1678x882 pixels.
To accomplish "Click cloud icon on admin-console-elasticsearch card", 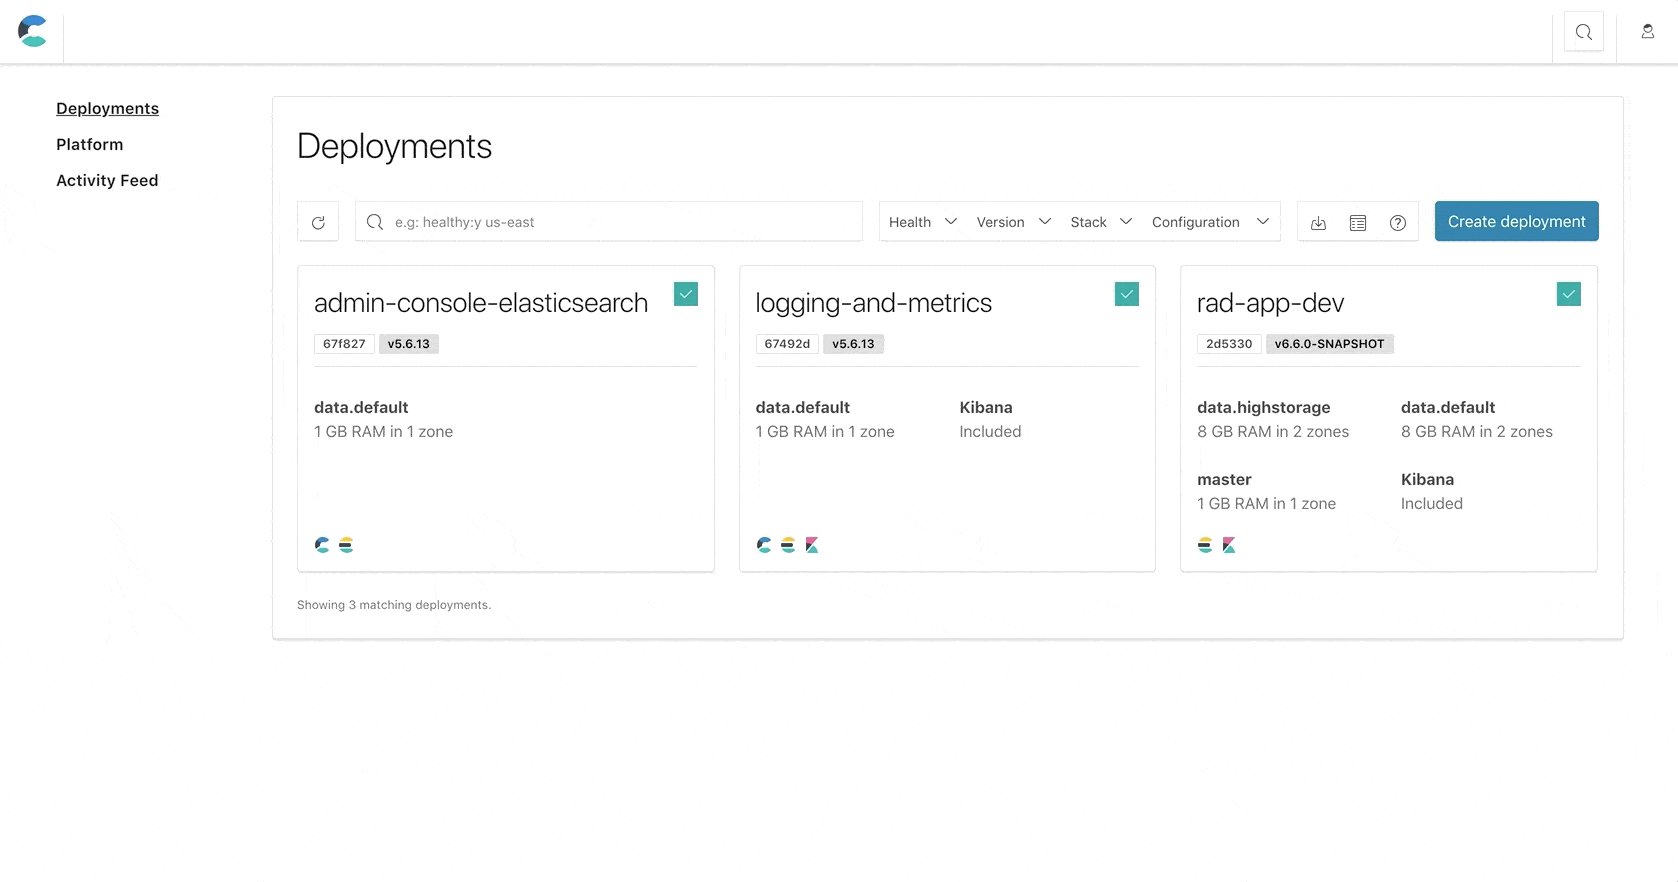I will coord(322,545).
